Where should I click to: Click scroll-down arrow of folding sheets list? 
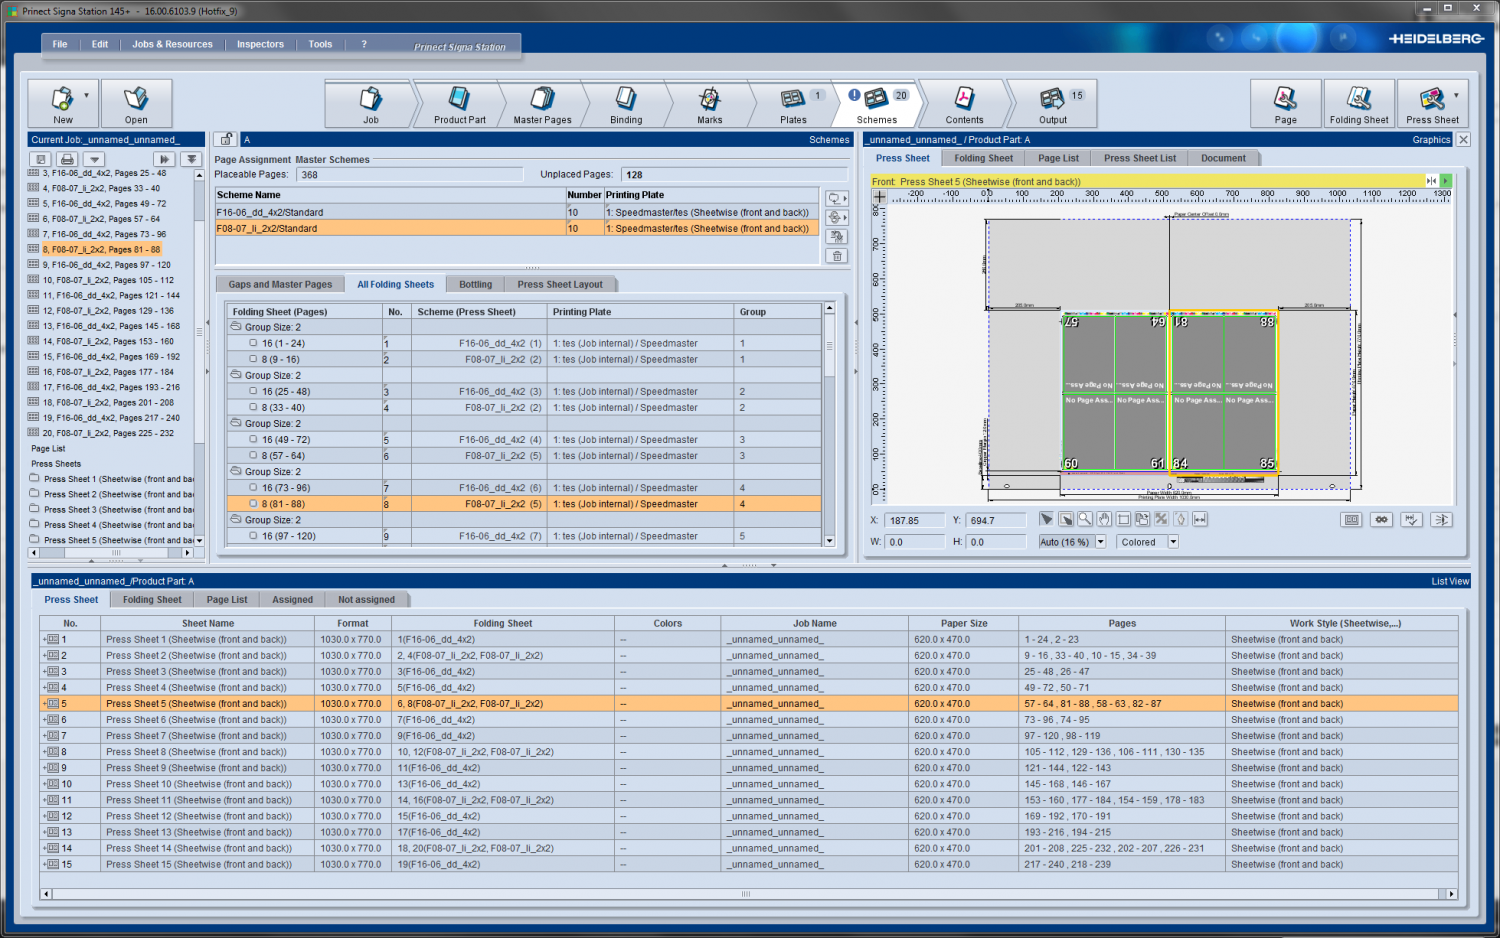829,541
